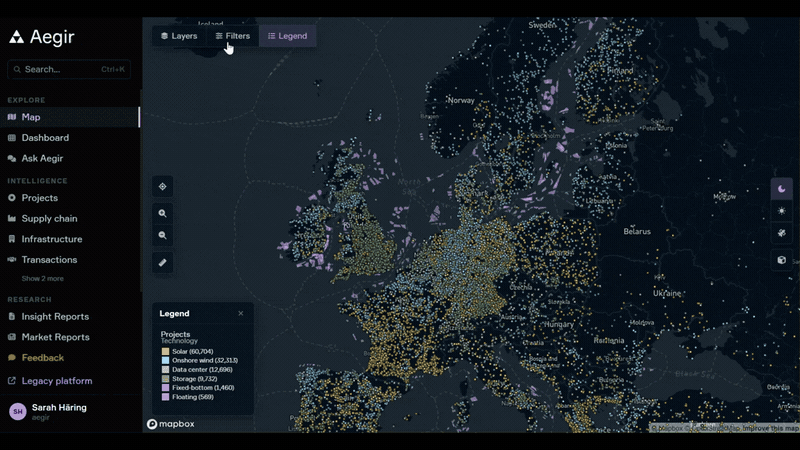Click the Feedback link
800x450 pixels.
click(42, 358)
